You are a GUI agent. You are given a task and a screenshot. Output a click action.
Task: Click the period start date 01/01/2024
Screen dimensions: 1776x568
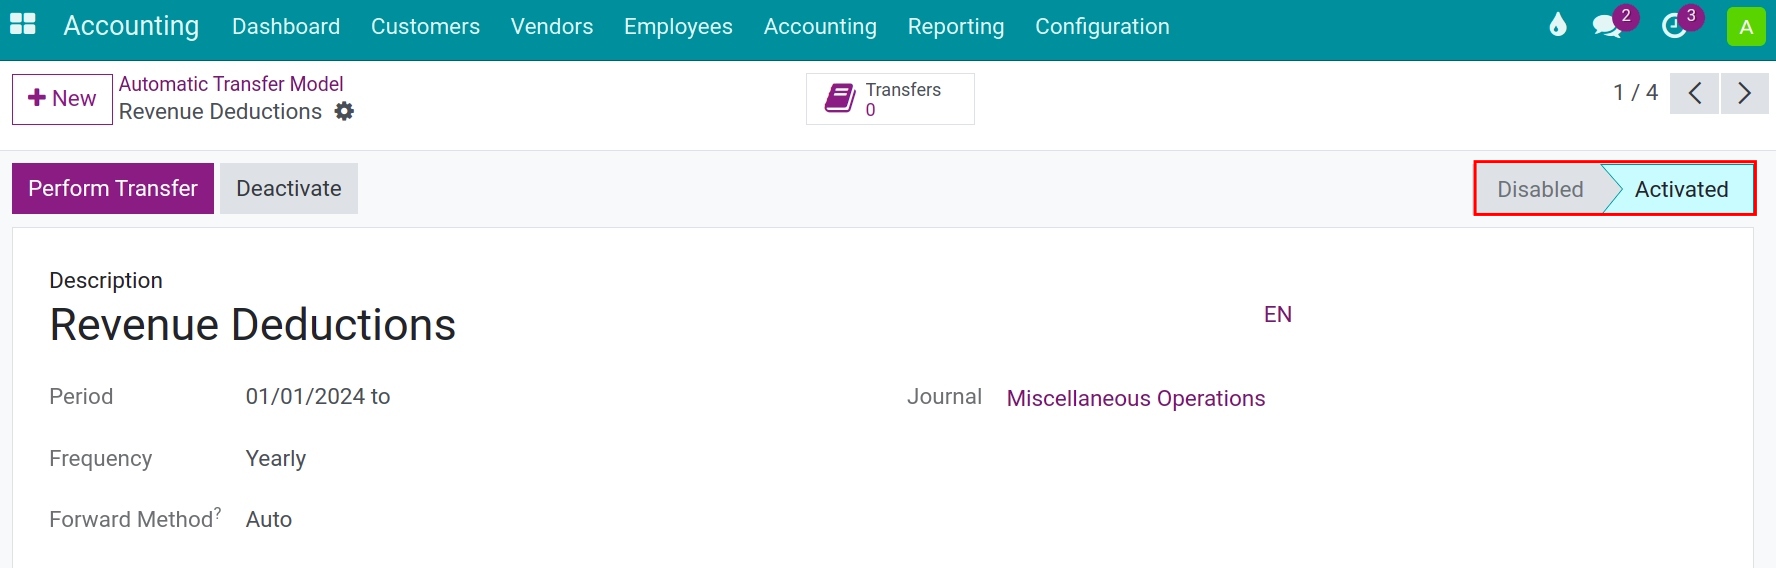305,397
